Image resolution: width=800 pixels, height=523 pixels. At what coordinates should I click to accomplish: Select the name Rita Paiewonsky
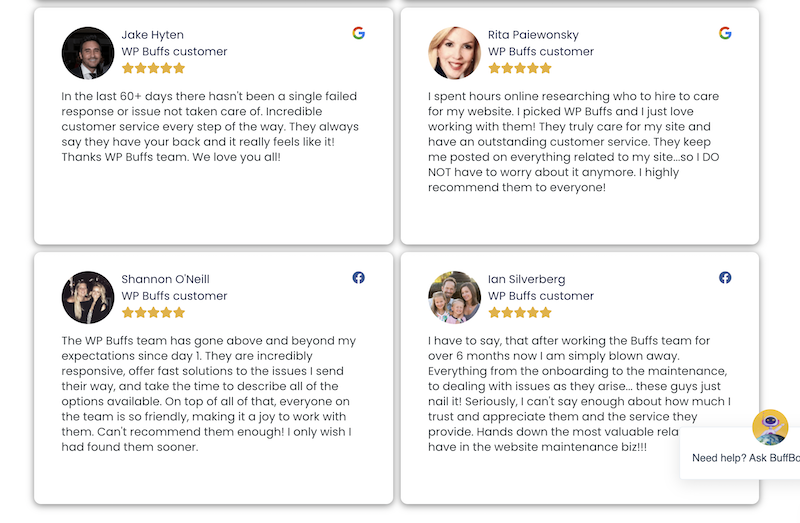pos(533,35)
